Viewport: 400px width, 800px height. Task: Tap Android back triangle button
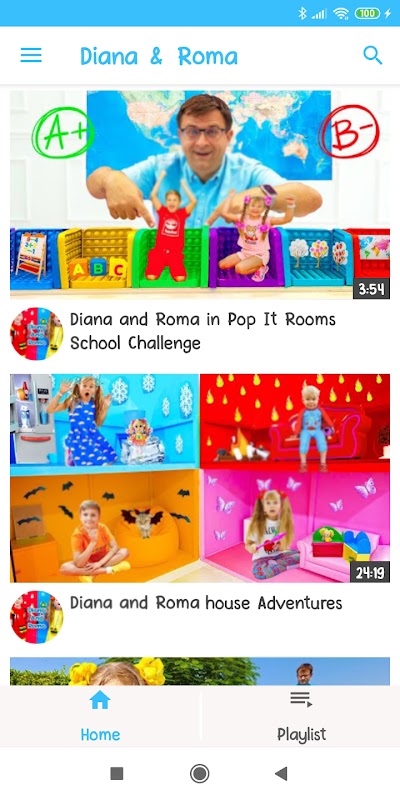pos(281,773)
